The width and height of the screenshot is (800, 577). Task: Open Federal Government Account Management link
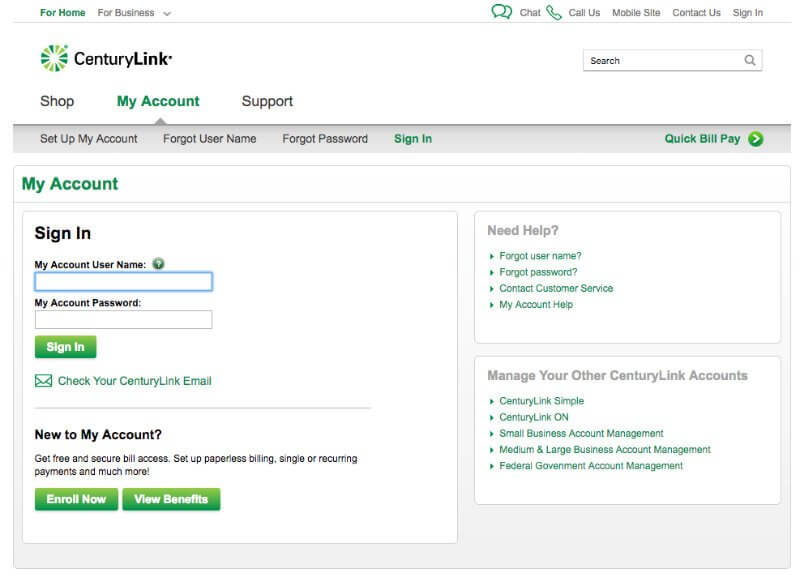pyautogui.click(x=591, y=466)
